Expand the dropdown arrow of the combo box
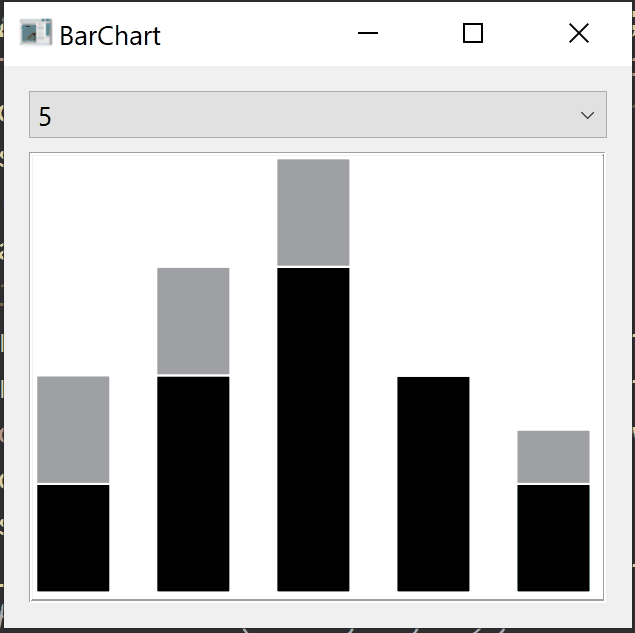 pos(587,115)
